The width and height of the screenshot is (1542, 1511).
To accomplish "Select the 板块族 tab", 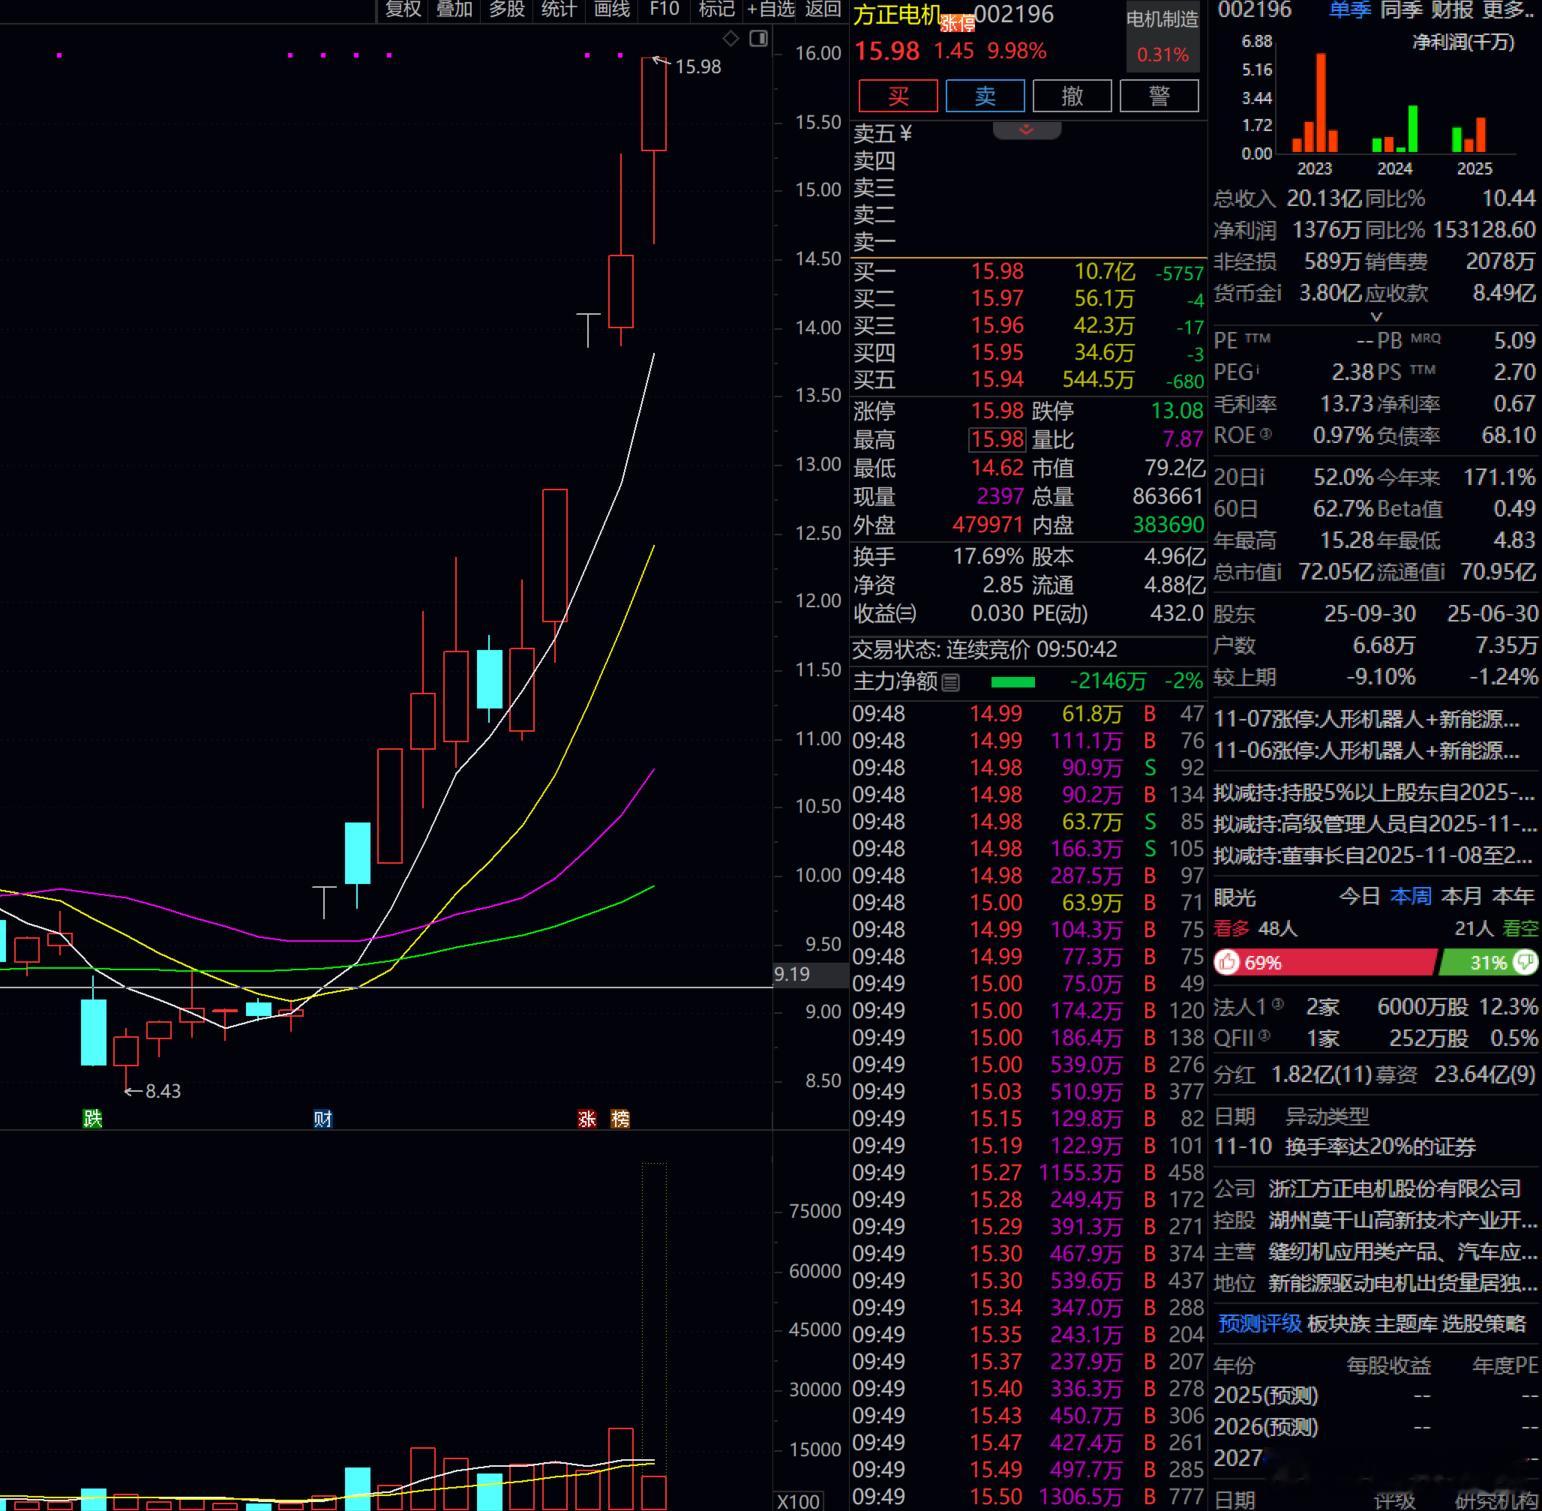I will click(1337, 1323).
